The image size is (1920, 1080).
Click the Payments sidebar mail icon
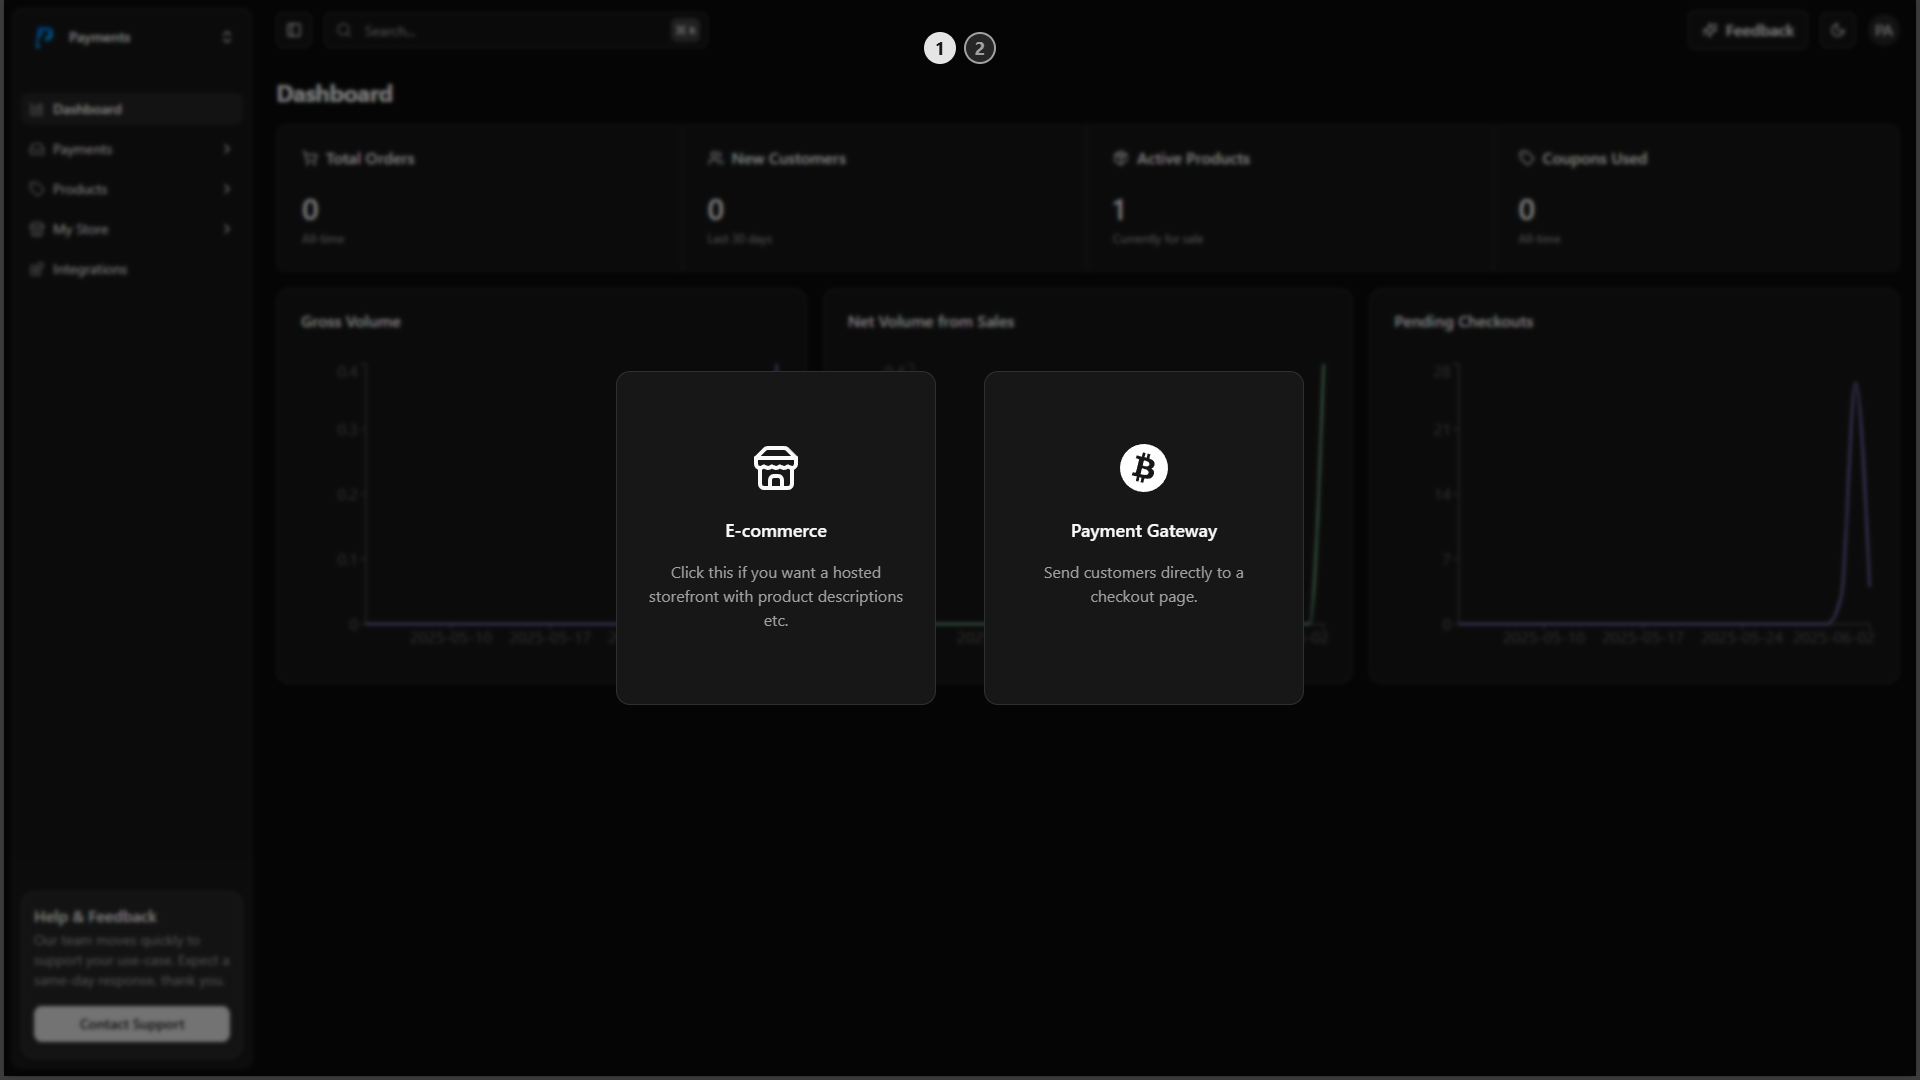[x=37, y=149]
